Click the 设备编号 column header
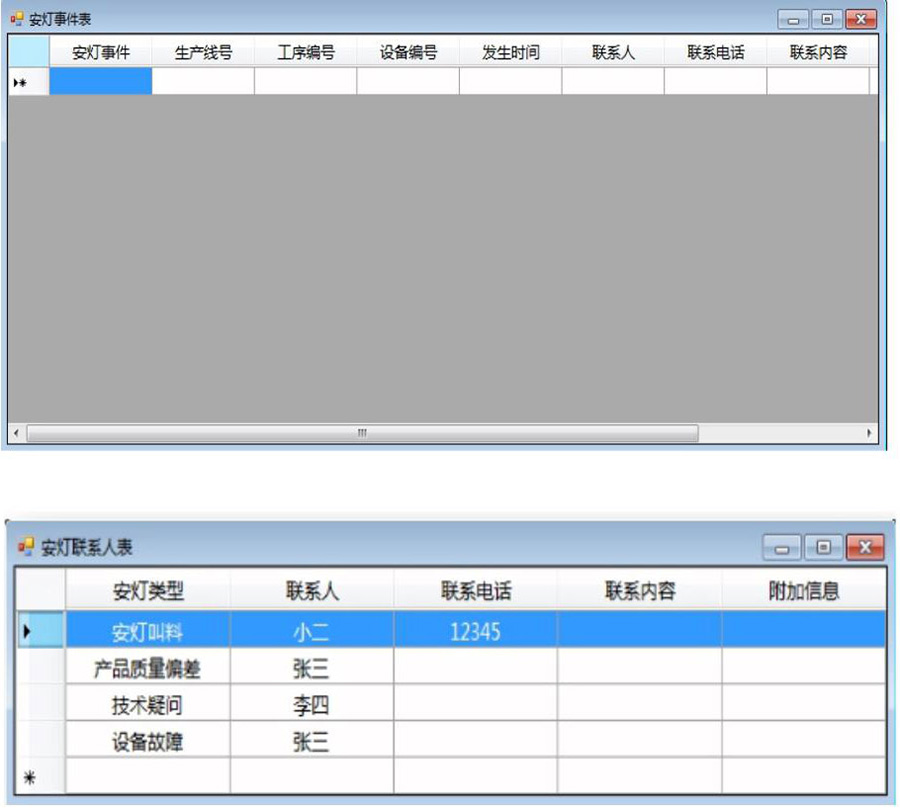Screen dimensions: 900x809 (x=408, y=53)
